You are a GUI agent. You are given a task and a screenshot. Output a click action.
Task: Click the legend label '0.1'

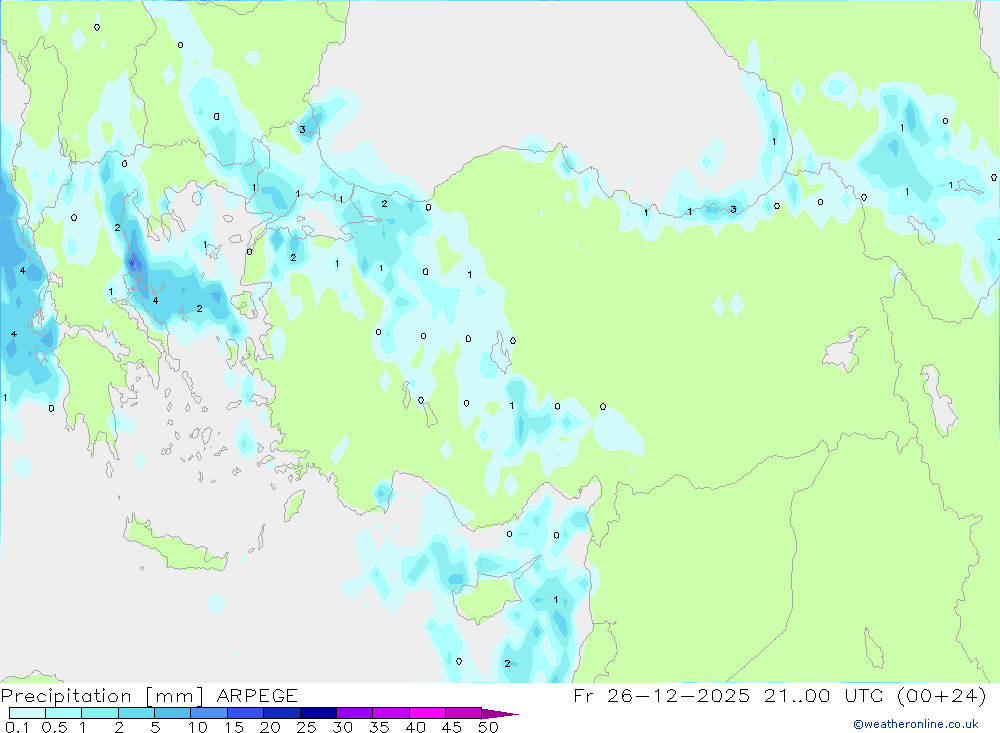(x=17, y=727)
